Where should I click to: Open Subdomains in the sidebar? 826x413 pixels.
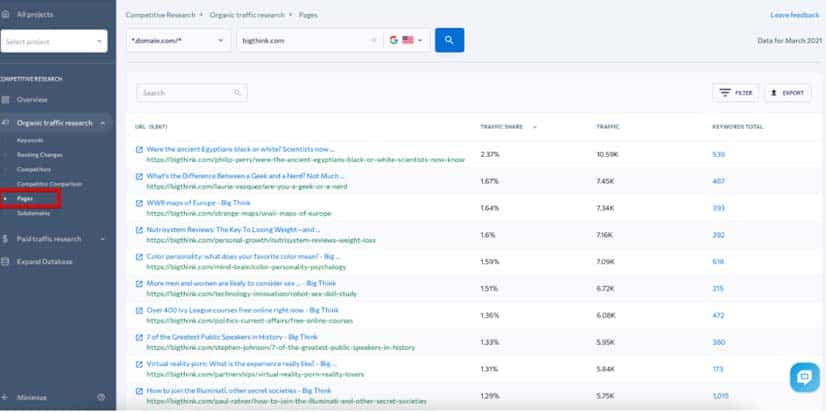click(x=34, y=213)
